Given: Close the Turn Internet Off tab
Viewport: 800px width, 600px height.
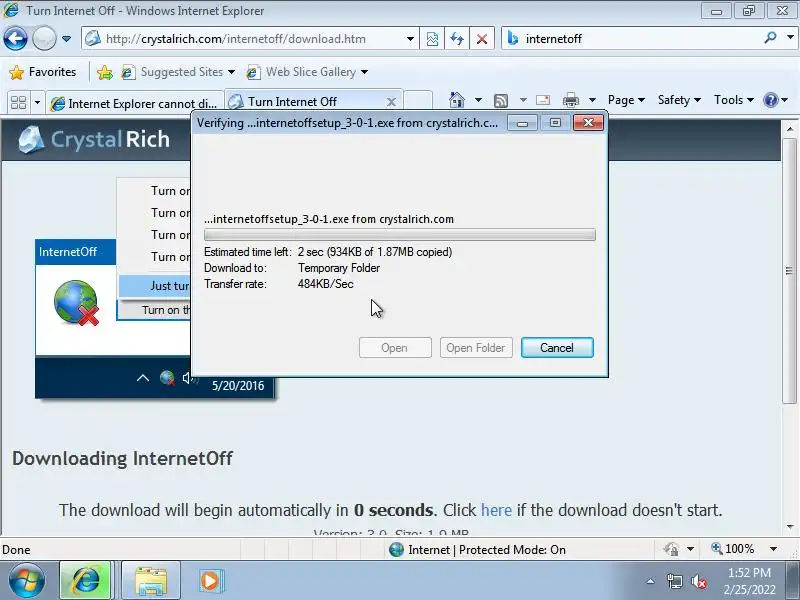Looking at the screenshot, I should 391,102.
